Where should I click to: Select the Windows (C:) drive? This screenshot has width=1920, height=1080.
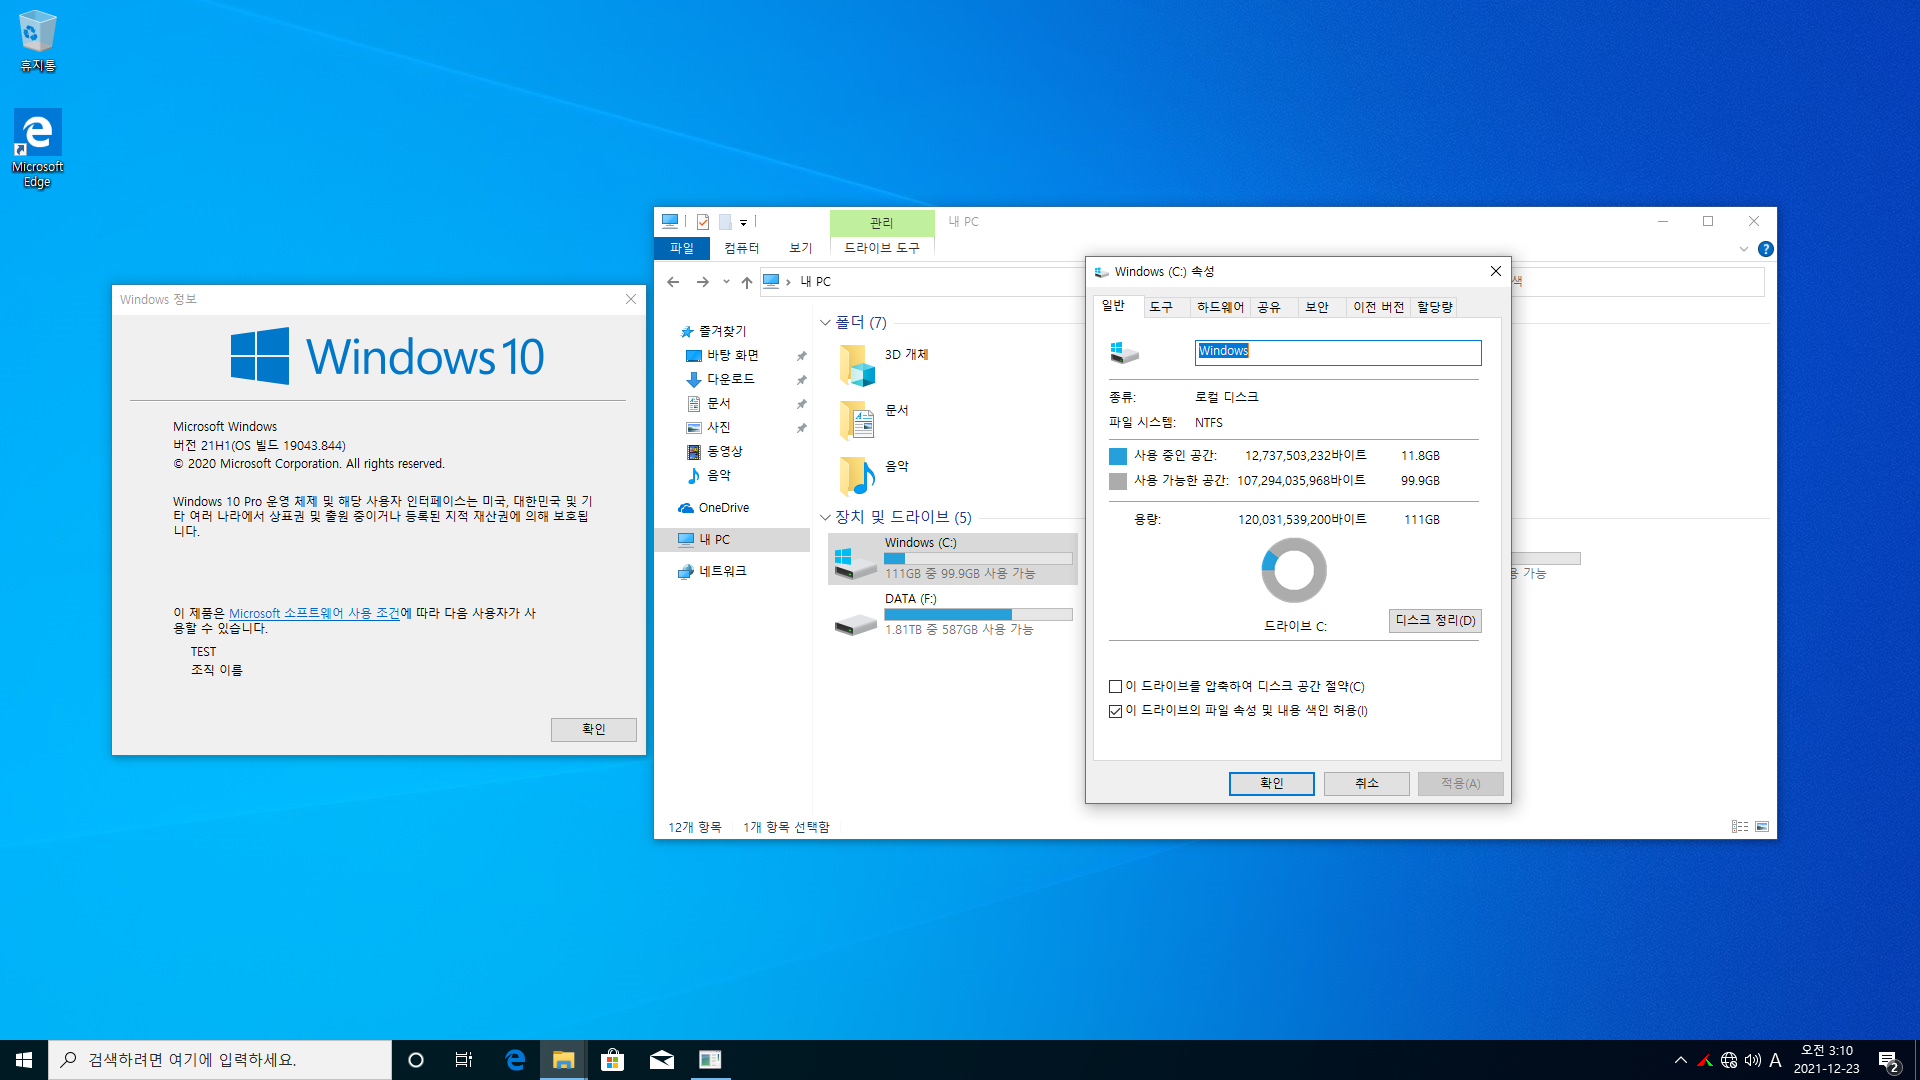coord(952,558)
